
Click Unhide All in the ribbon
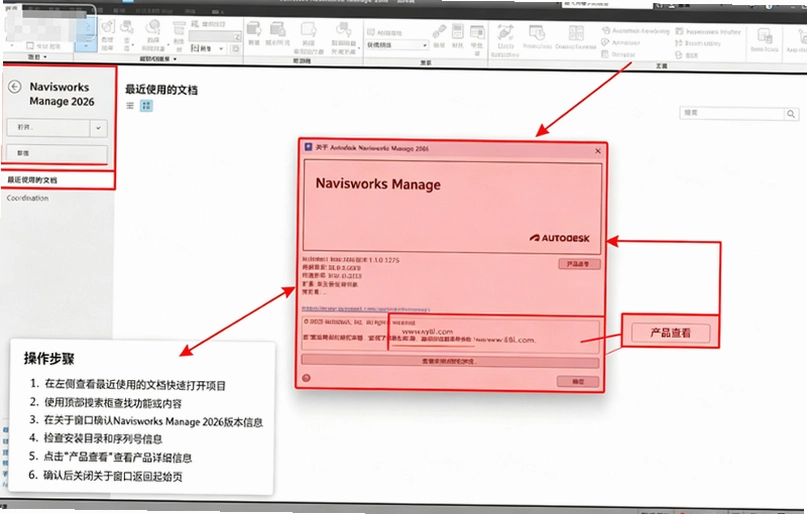[x=343, y=38]
